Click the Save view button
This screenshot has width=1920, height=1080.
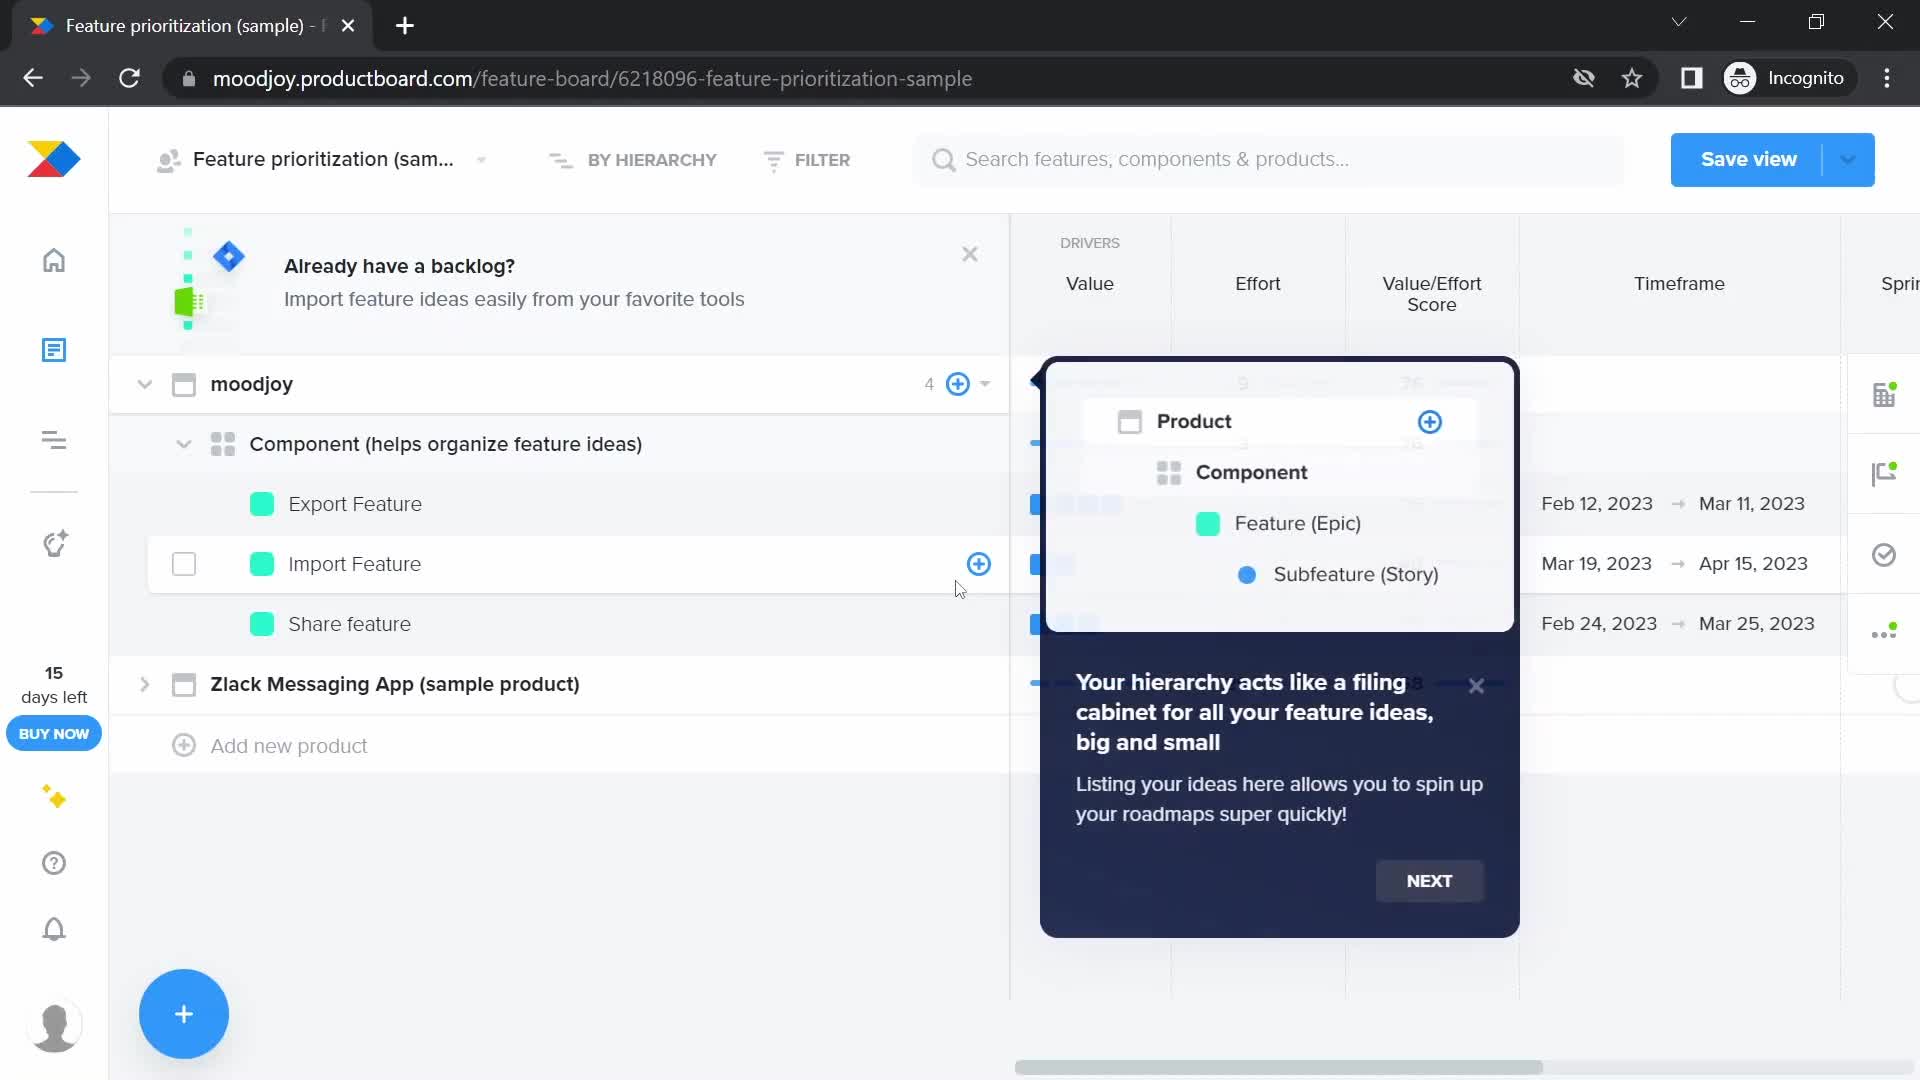click(1748, 160)
